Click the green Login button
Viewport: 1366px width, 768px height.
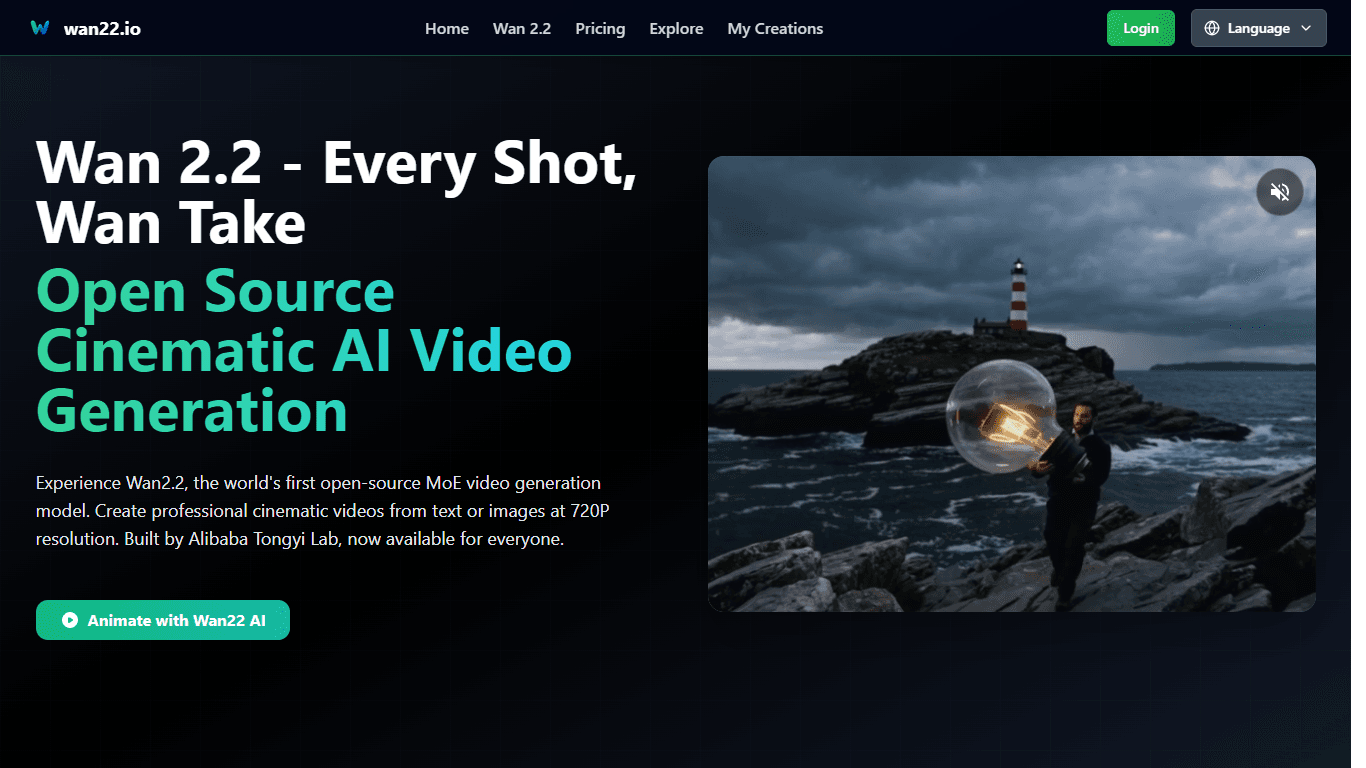click(x=1141, y=28)
